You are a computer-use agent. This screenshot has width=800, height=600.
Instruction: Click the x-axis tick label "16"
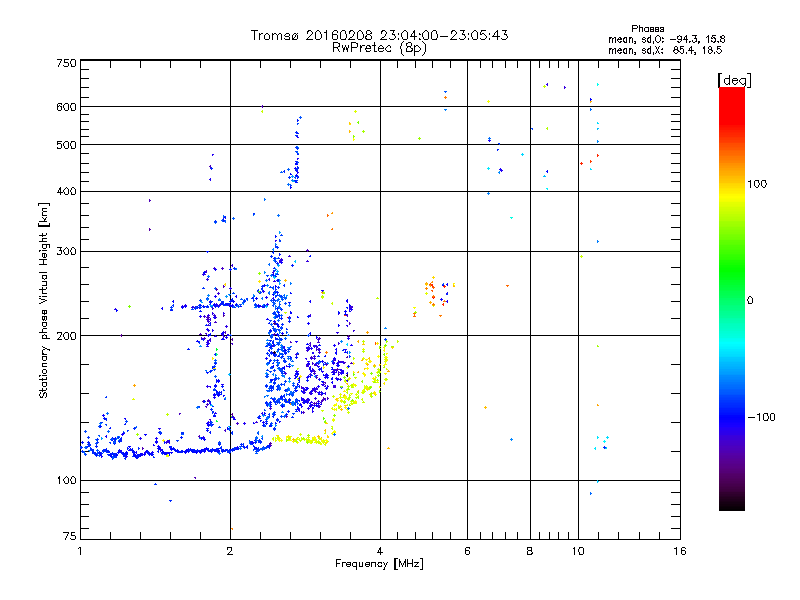(680, 551)
